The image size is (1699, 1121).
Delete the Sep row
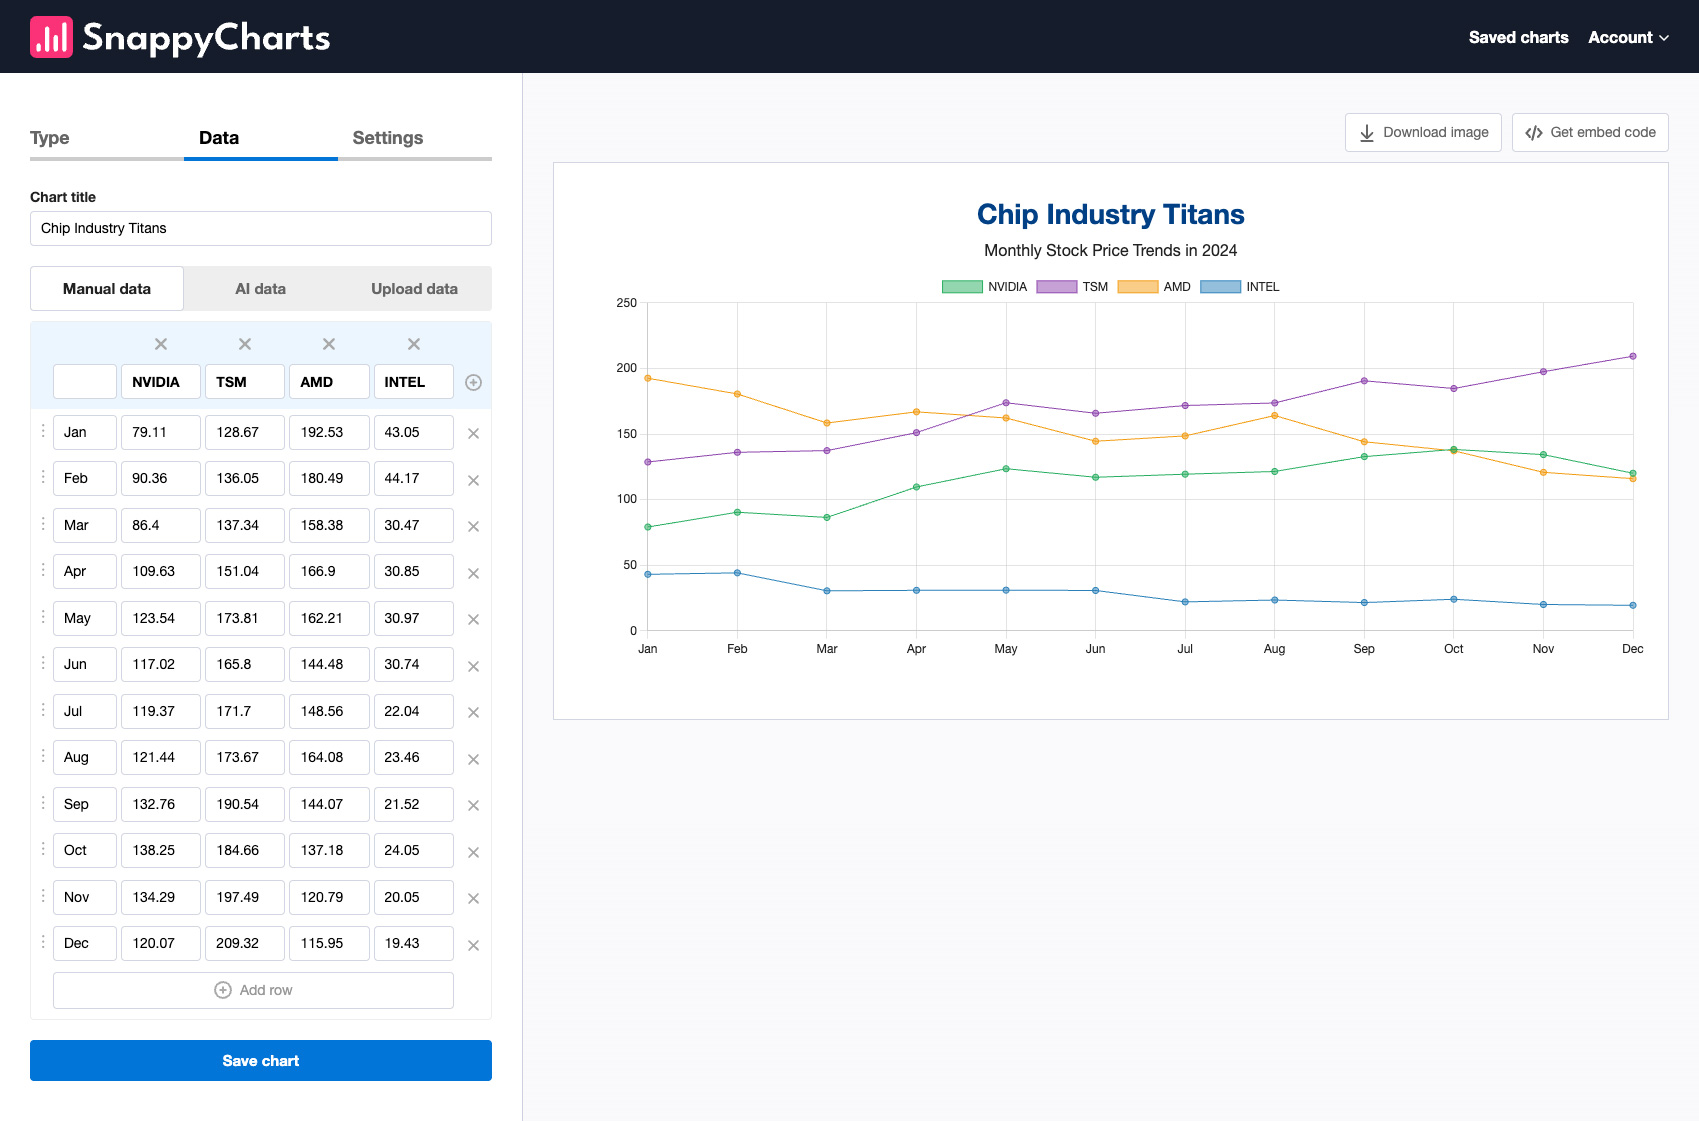(474, 805)
